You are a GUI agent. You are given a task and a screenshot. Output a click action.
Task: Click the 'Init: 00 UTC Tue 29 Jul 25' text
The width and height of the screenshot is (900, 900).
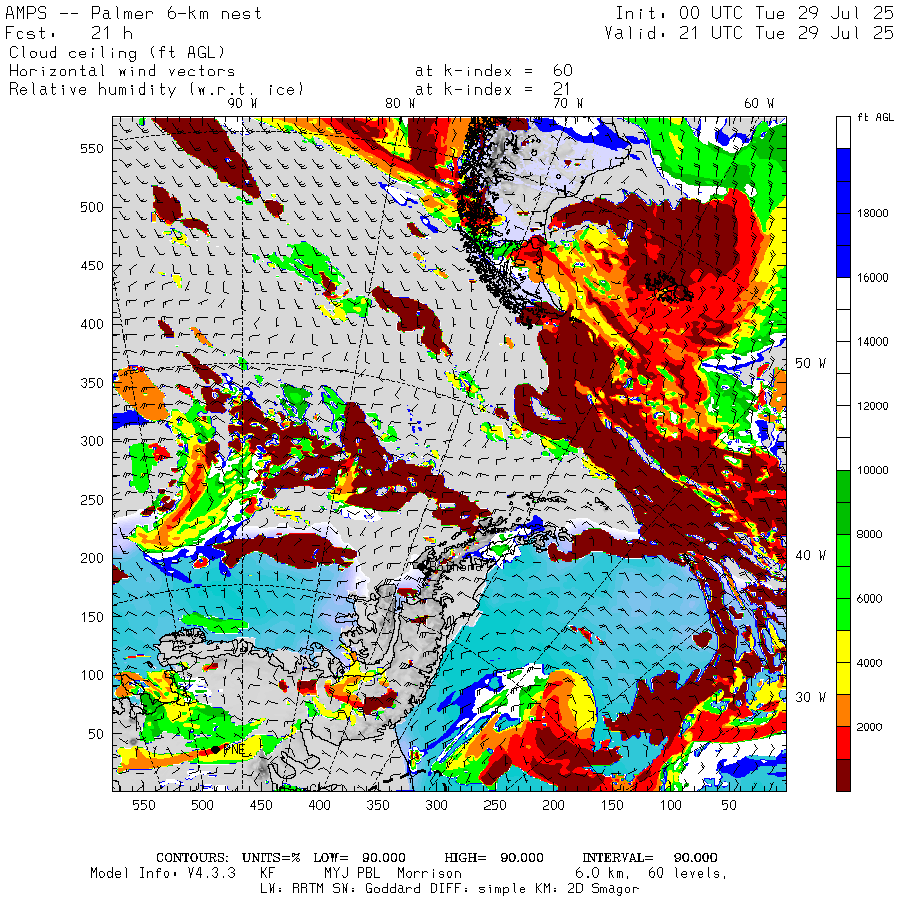754,13
